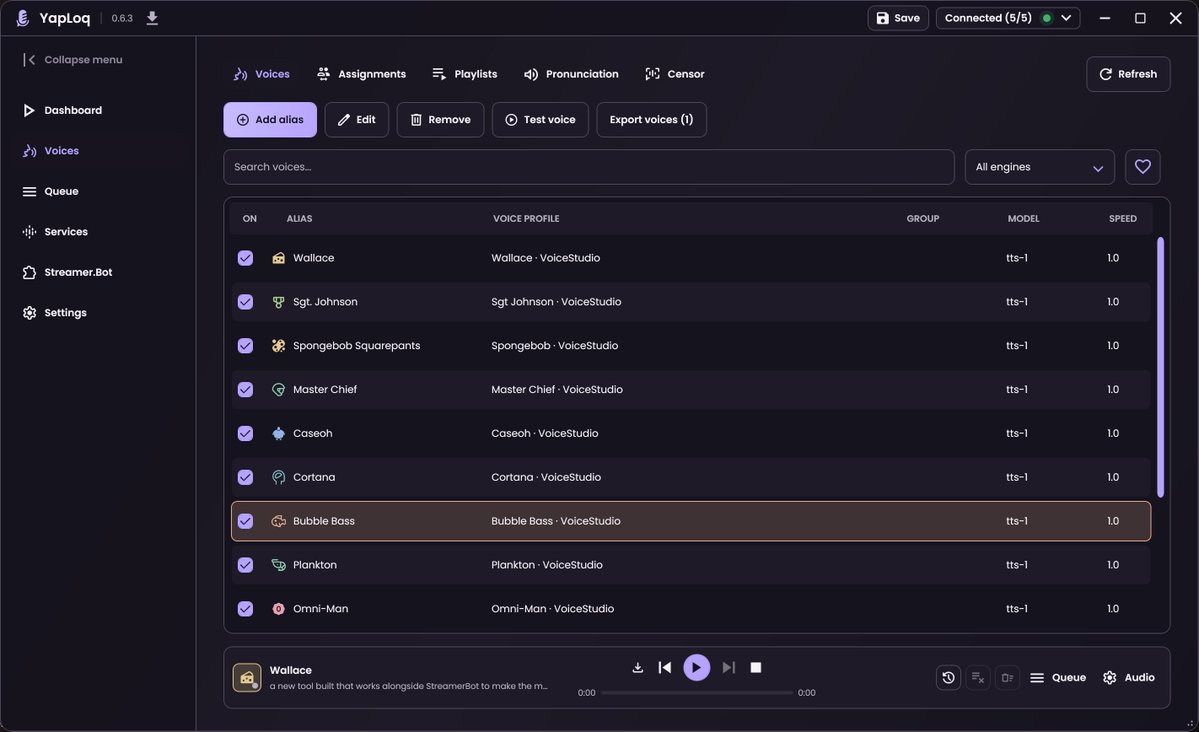Click Omni-Man's alias icon
The height and width of the screenshot is (732, 1199).
pos(278,609)
